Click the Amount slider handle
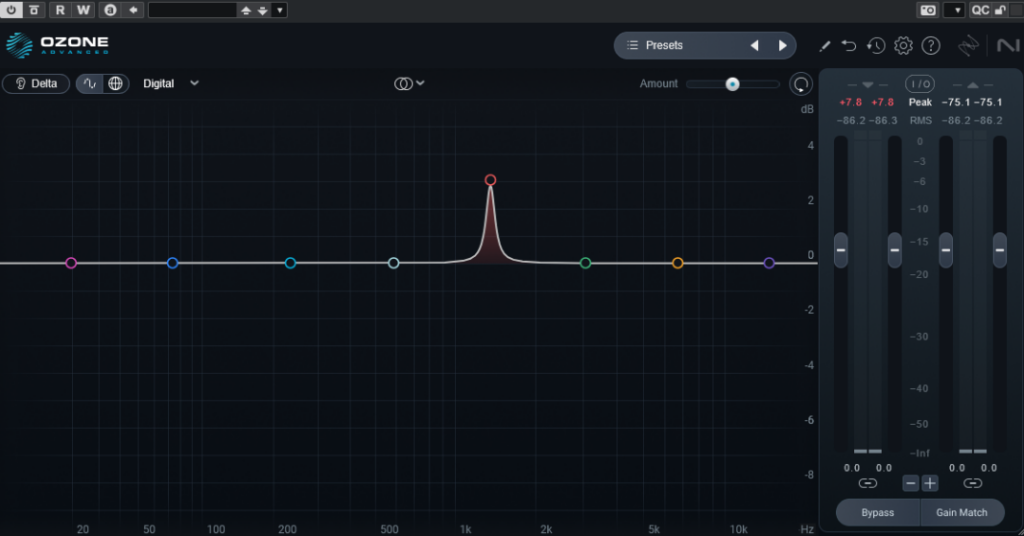 (732, 84)
